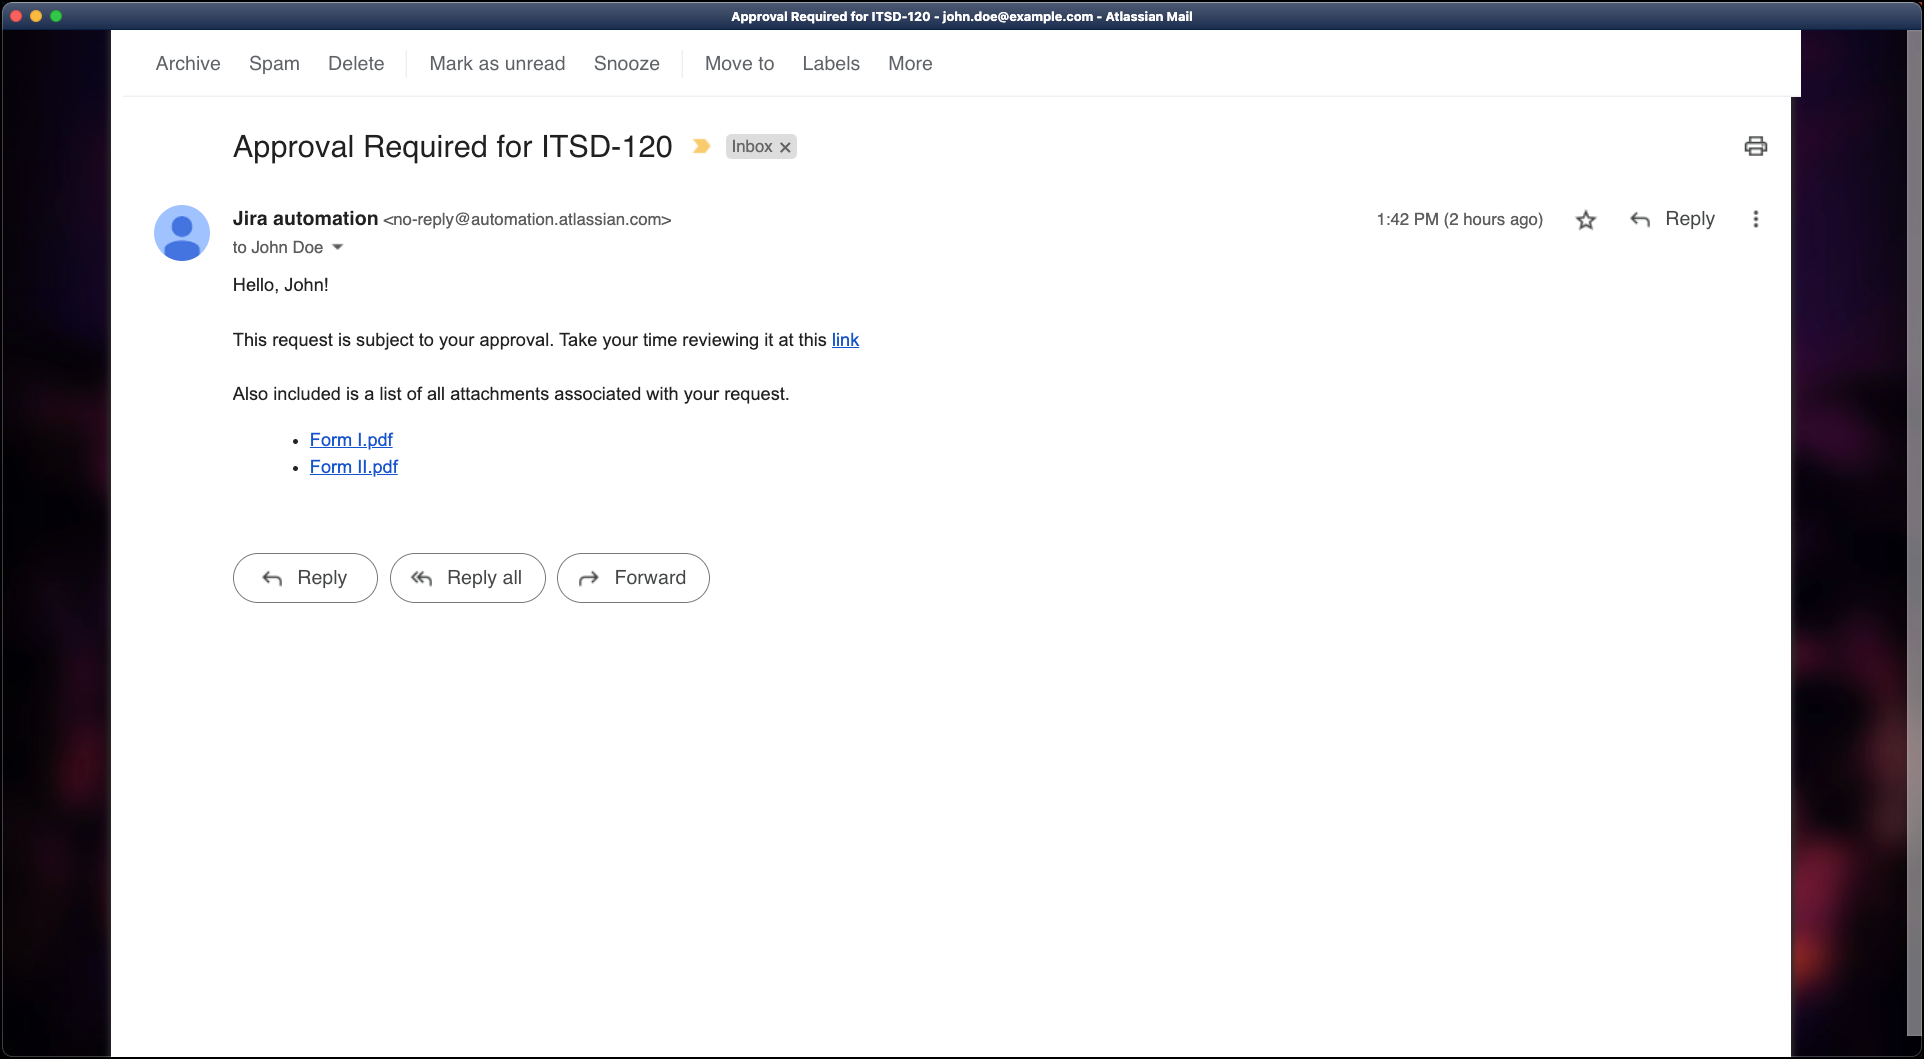Select Mark as unread
Image resolution: width=1924 pixels, height=1059 pixels.
497,63
